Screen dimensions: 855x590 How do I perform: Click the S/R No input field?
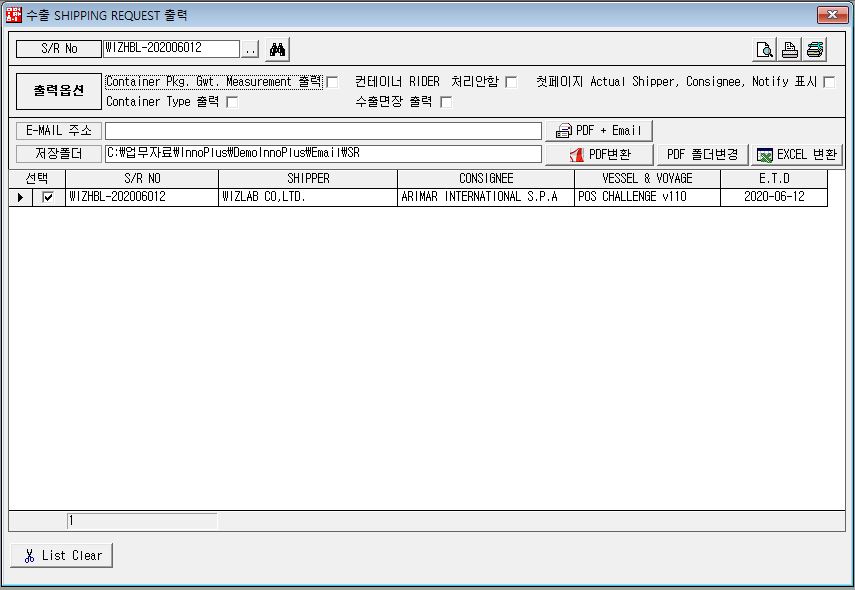pos(171,49)
